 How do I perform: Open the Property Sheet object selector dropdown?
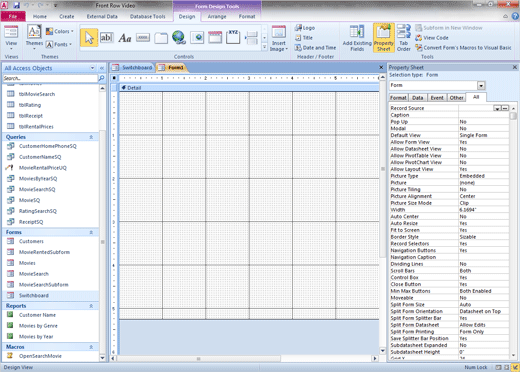coord(481,86)
